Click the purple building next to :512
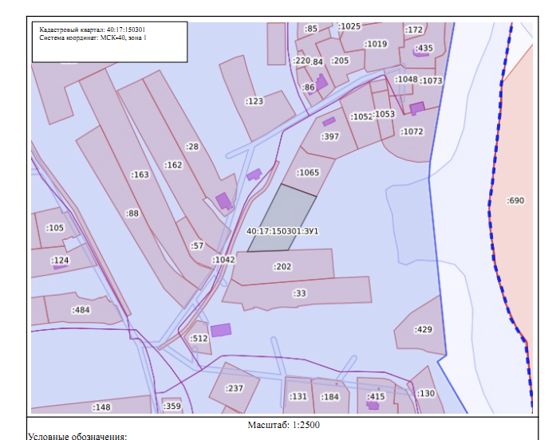 click(x=221, y=330)
